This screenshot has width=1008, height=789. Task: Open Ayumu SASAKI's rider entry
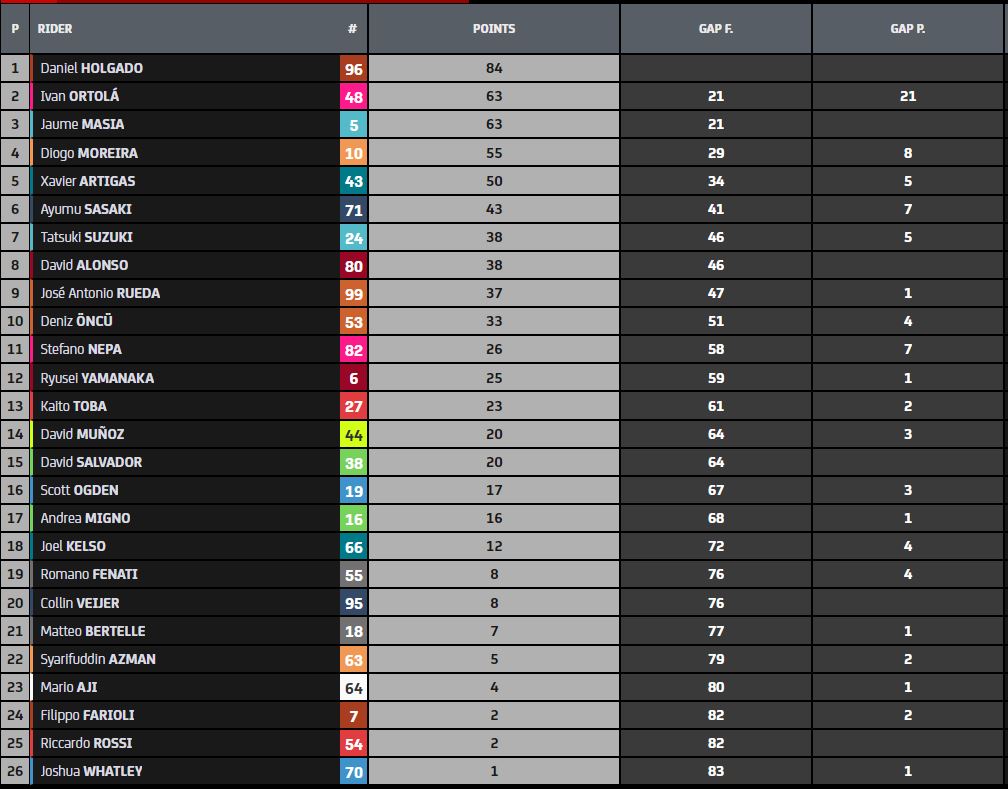coord(86,209)
